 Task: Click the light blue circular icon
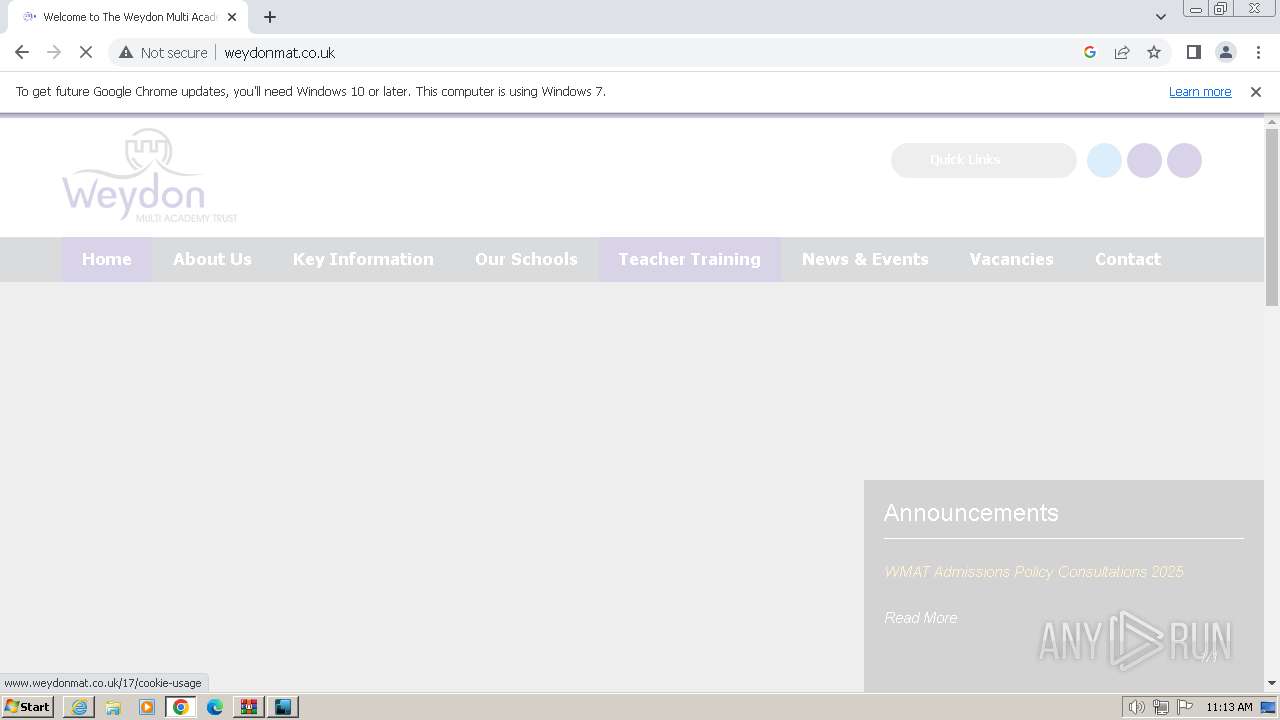(x=1104, y=160)
